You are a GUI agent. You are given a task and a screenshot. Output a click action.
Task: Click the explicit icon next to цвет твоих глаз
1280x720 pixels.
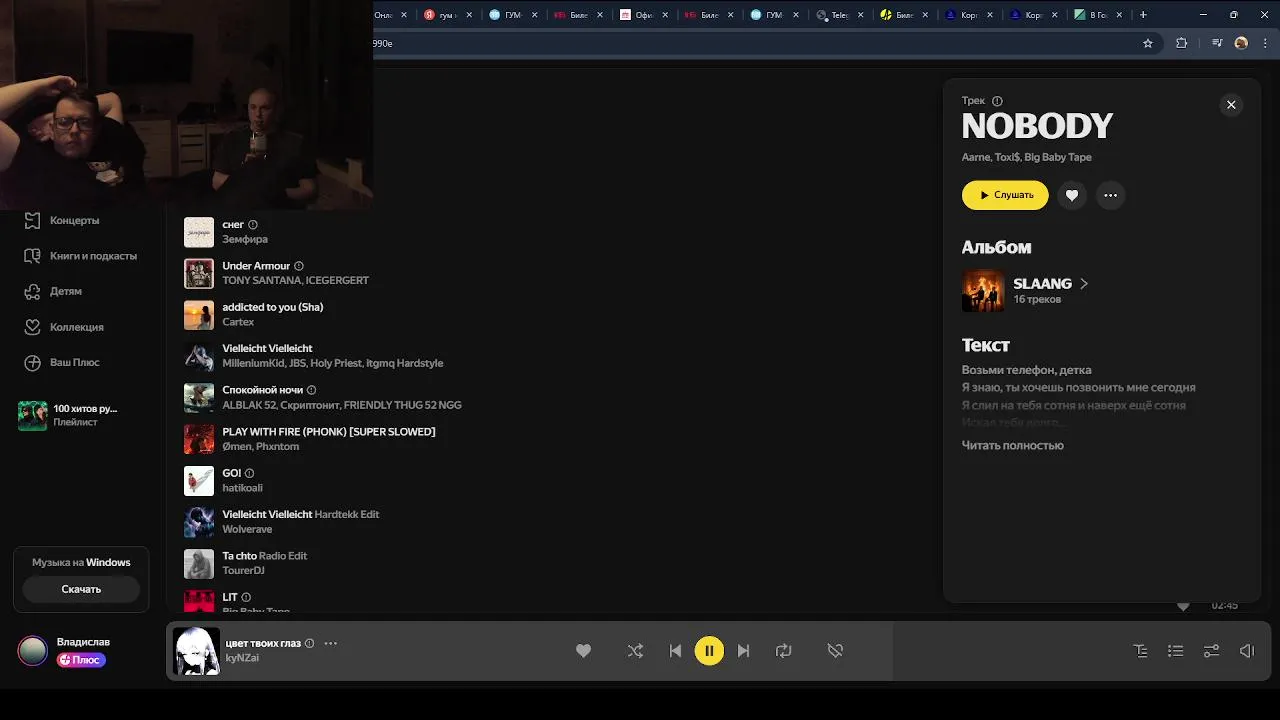click(309, 643)
